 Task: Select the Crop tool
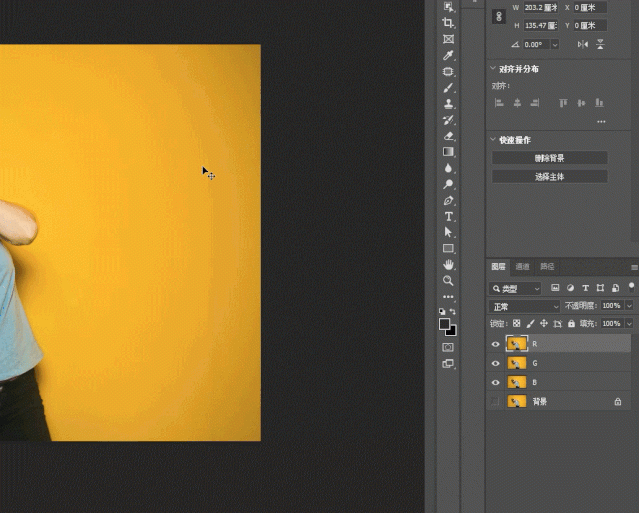448,23
